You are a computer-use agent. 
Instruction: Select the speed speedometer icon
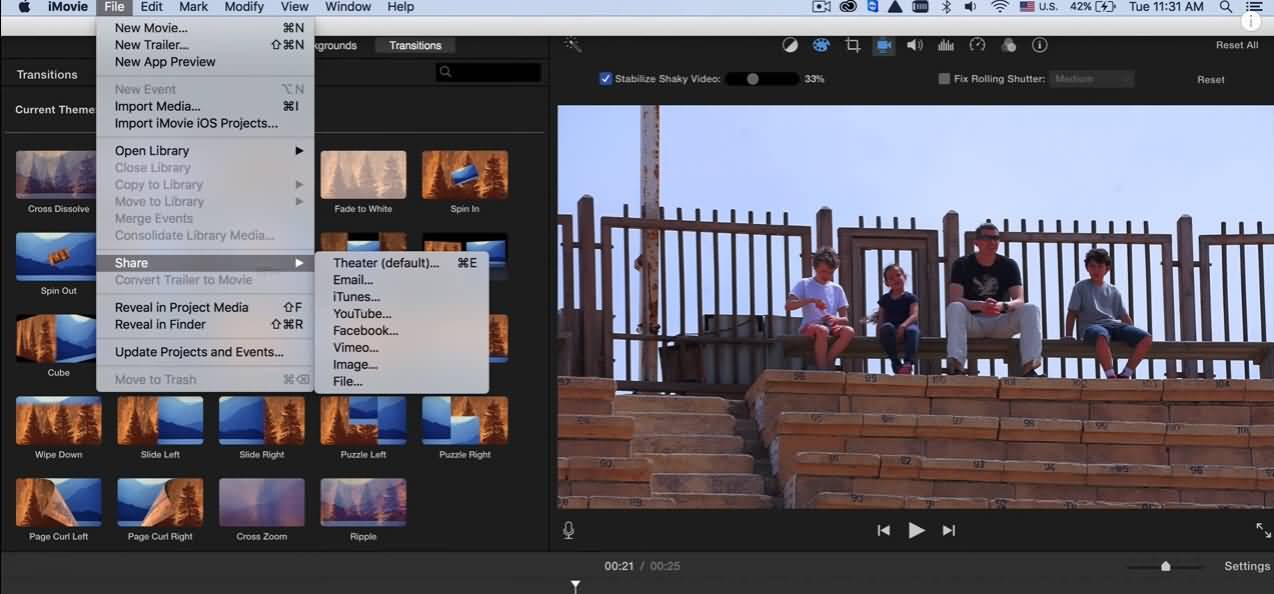(977, 45)
